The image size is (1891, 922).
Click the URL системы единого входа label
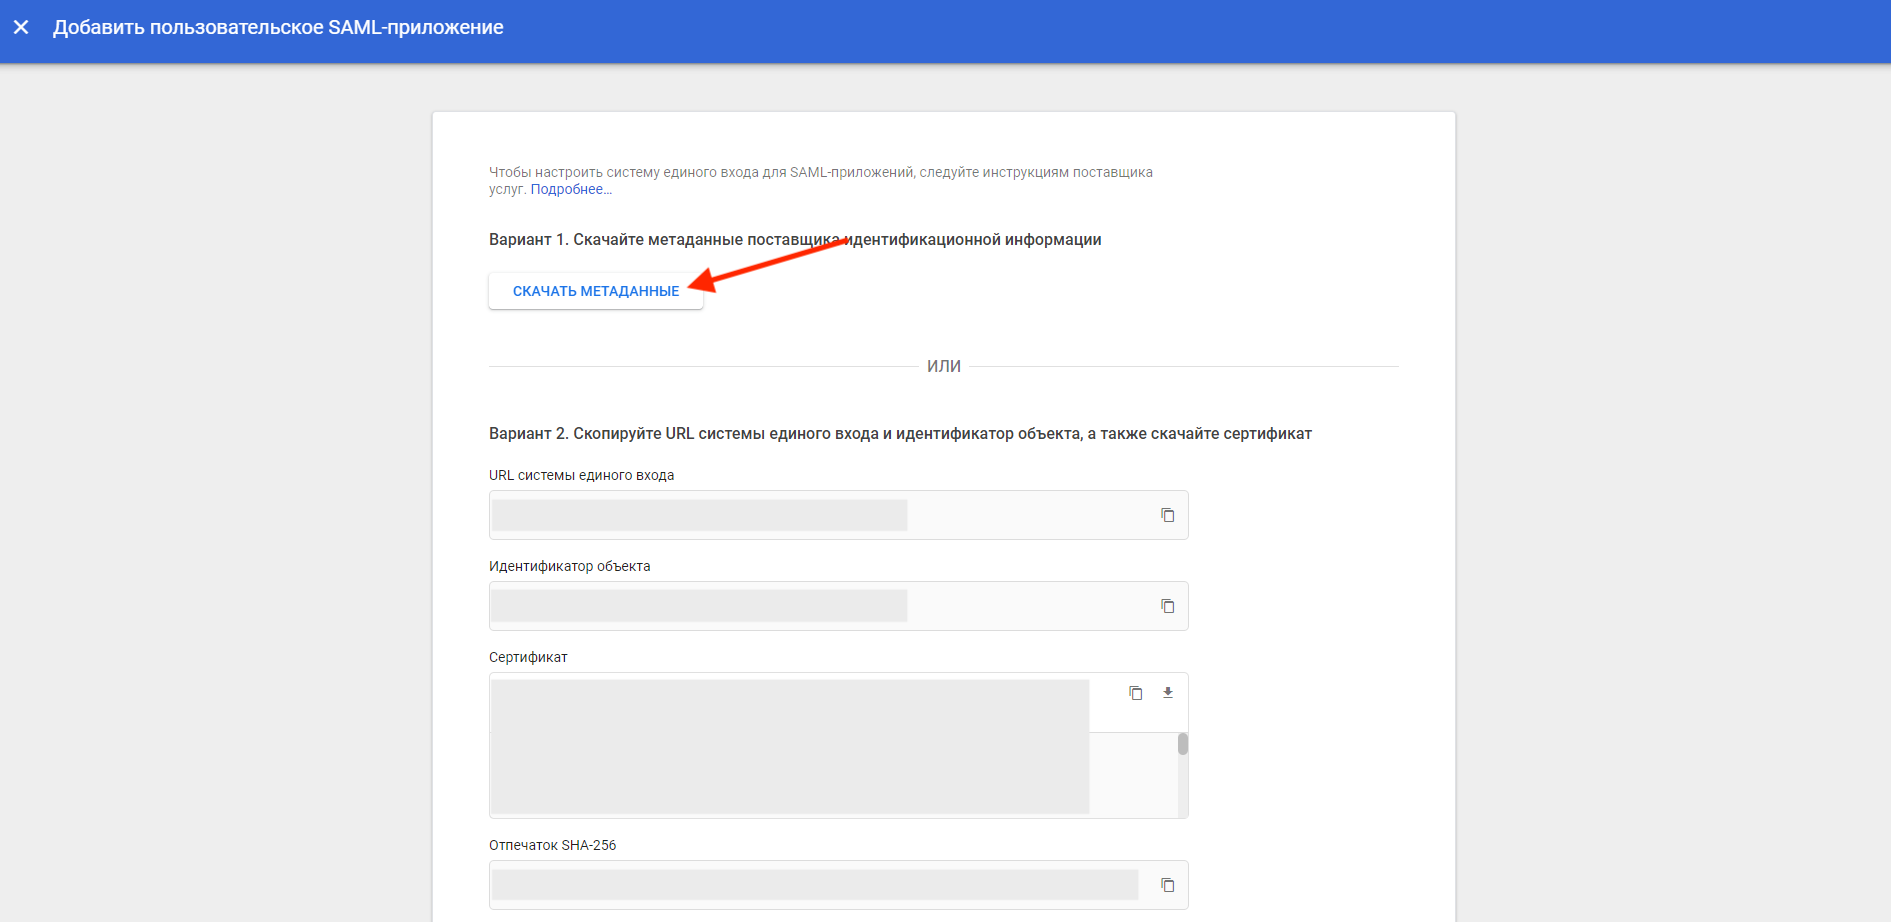pyautogui.click(x=581, y=476)
